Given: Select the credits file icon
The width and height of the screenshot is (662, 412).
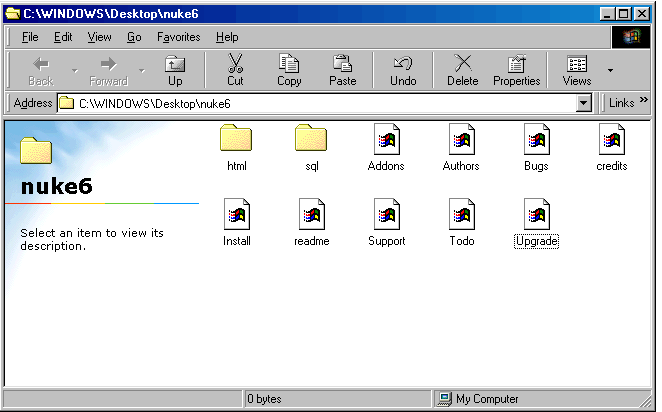Looking at the screenshot, I should 611,139.
